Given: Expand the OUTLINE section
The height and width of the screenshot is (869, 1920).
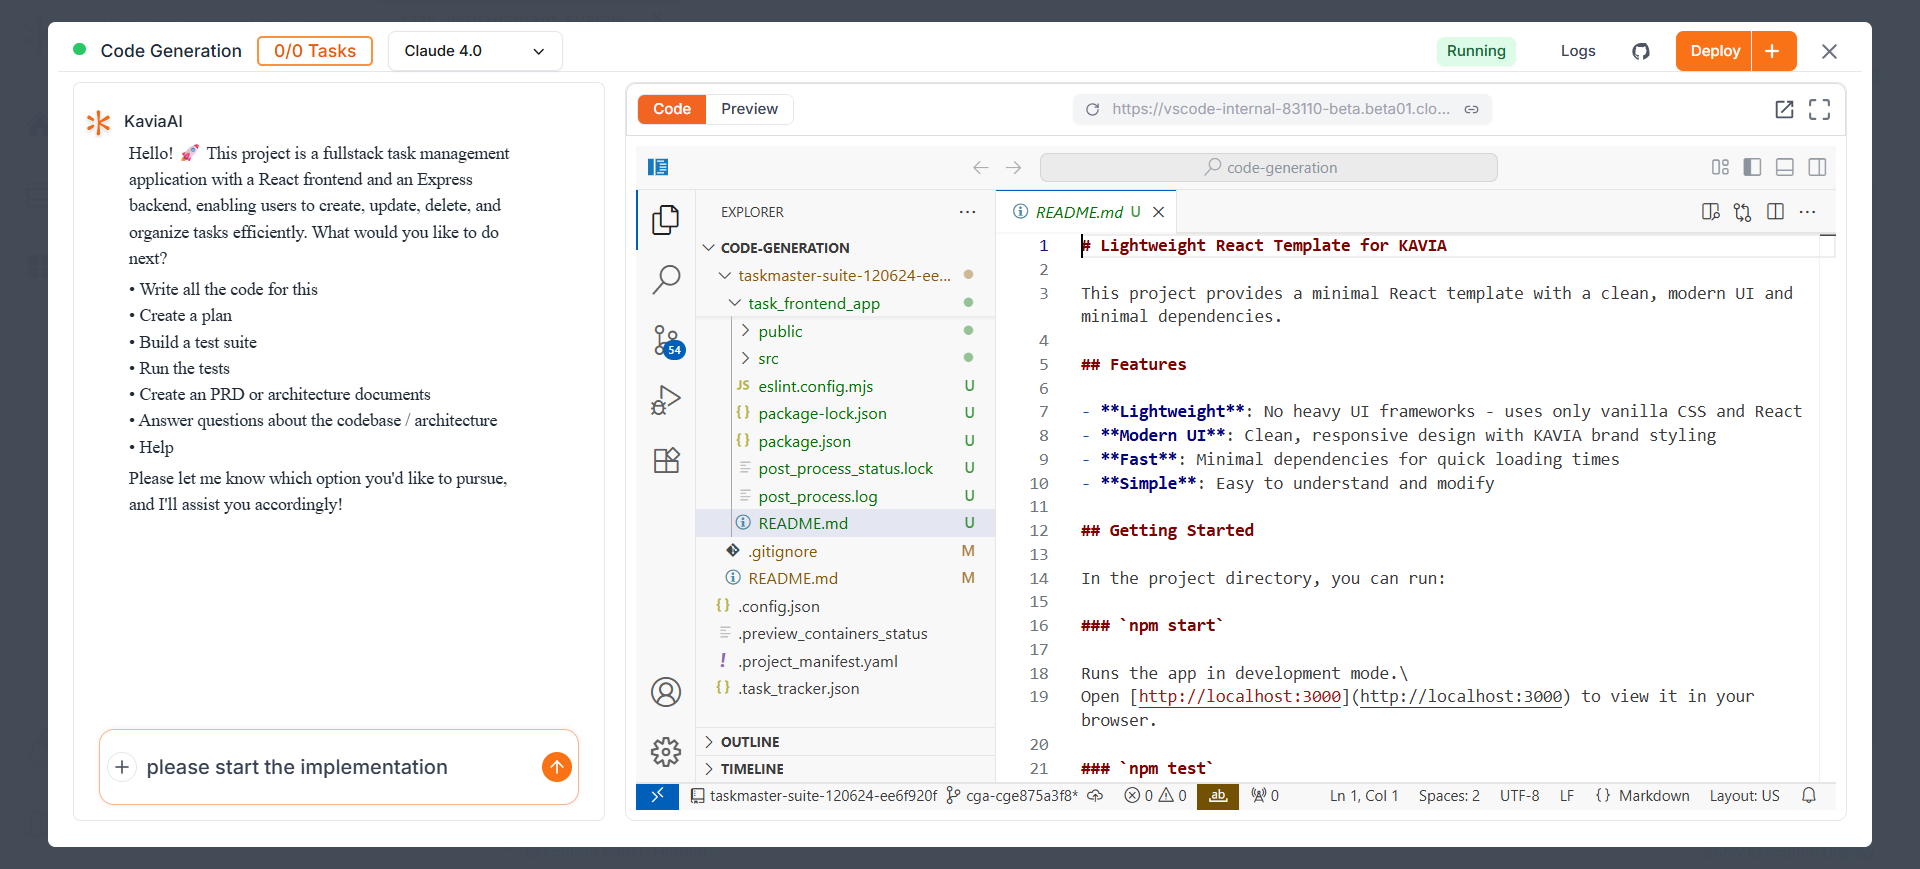Looking at the screenshot, I should (845, 742).
